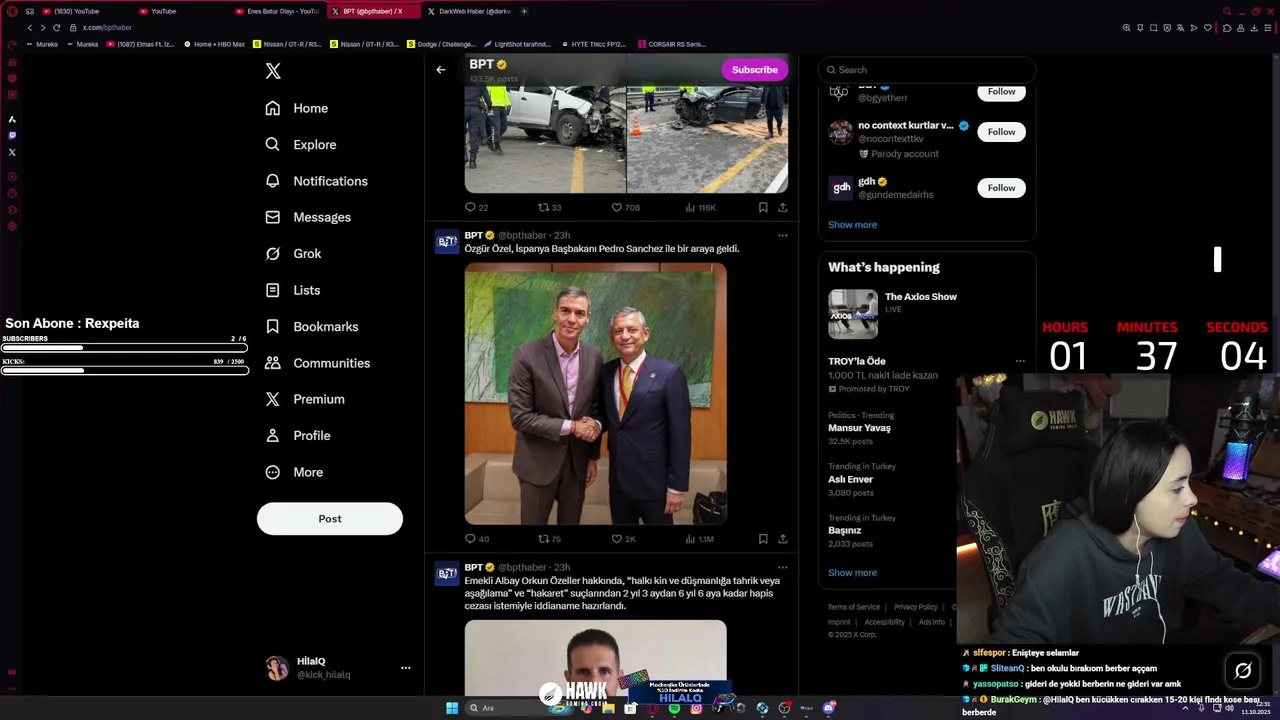
Task: Show more who-to-follow suggestions
Action: (852, 225)
